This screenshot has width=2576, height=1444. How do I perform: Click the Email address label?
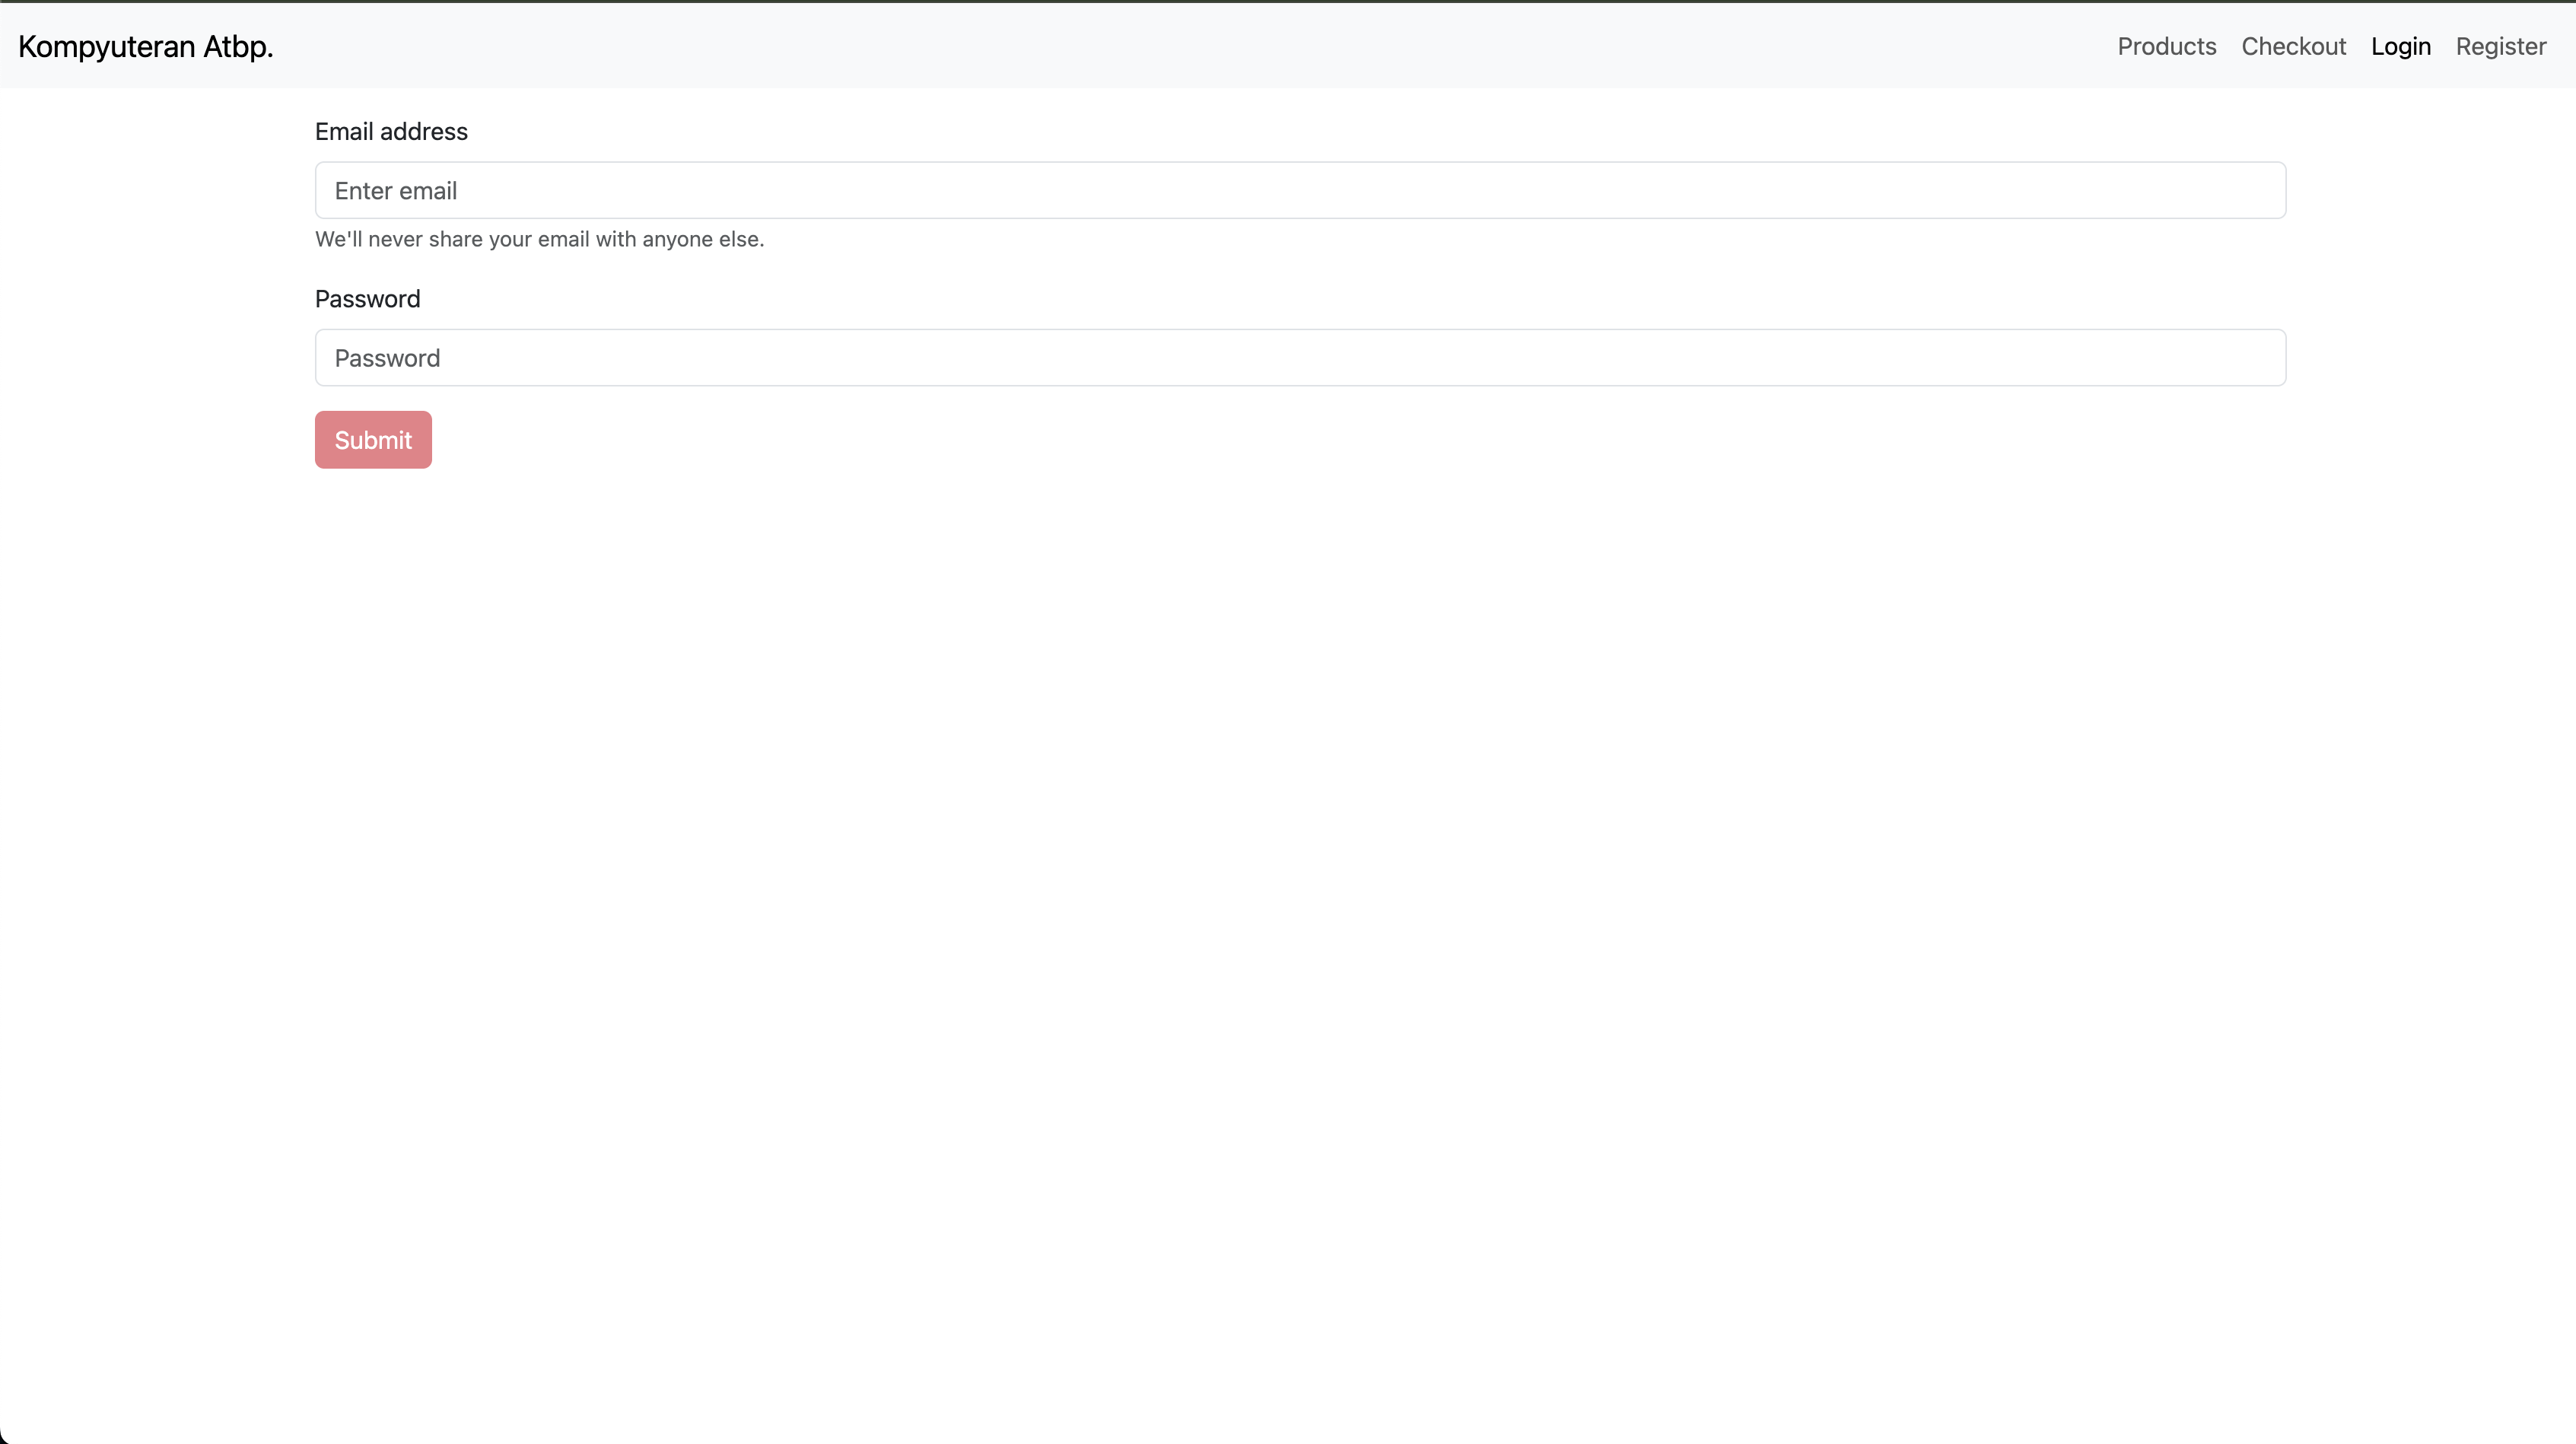coord(391,131)
